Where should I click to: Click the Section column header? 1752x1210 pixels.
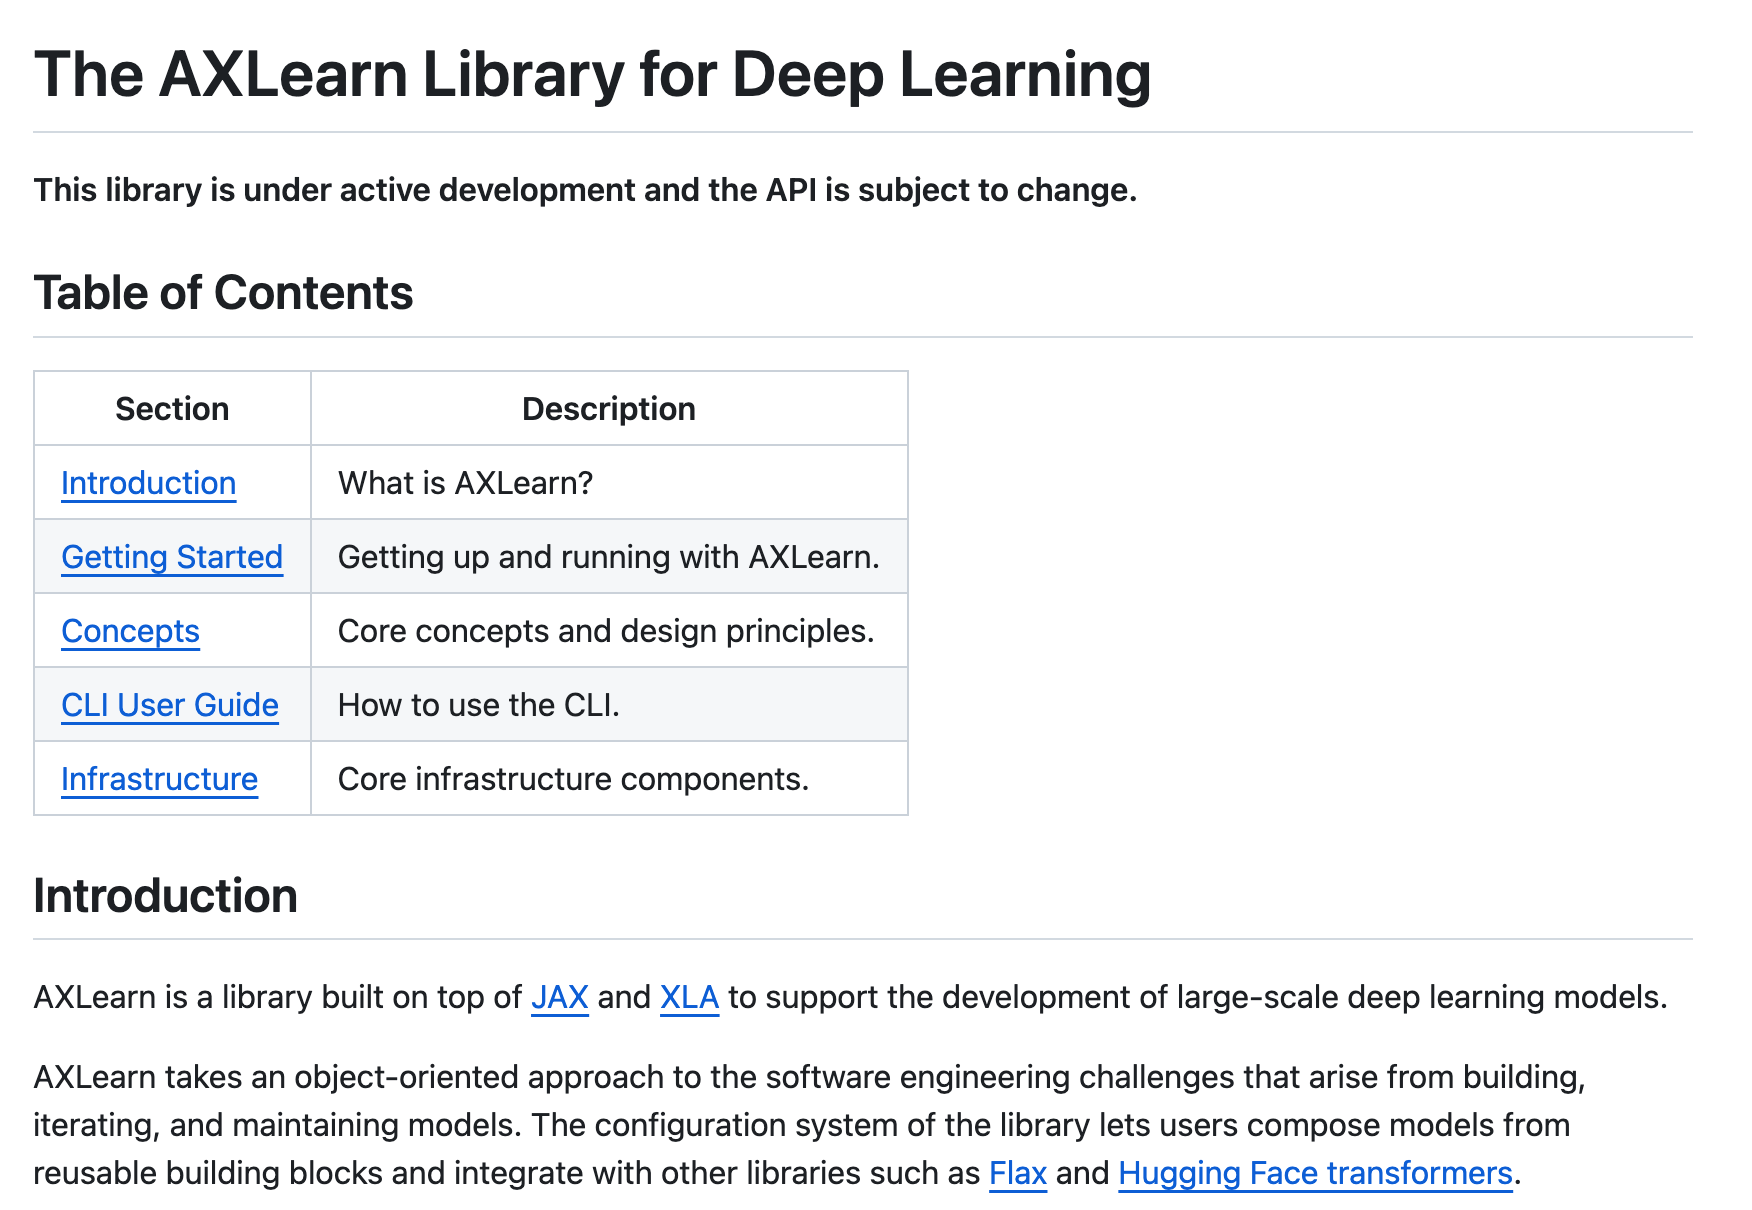pyautogui.click(x=171, y=408)
